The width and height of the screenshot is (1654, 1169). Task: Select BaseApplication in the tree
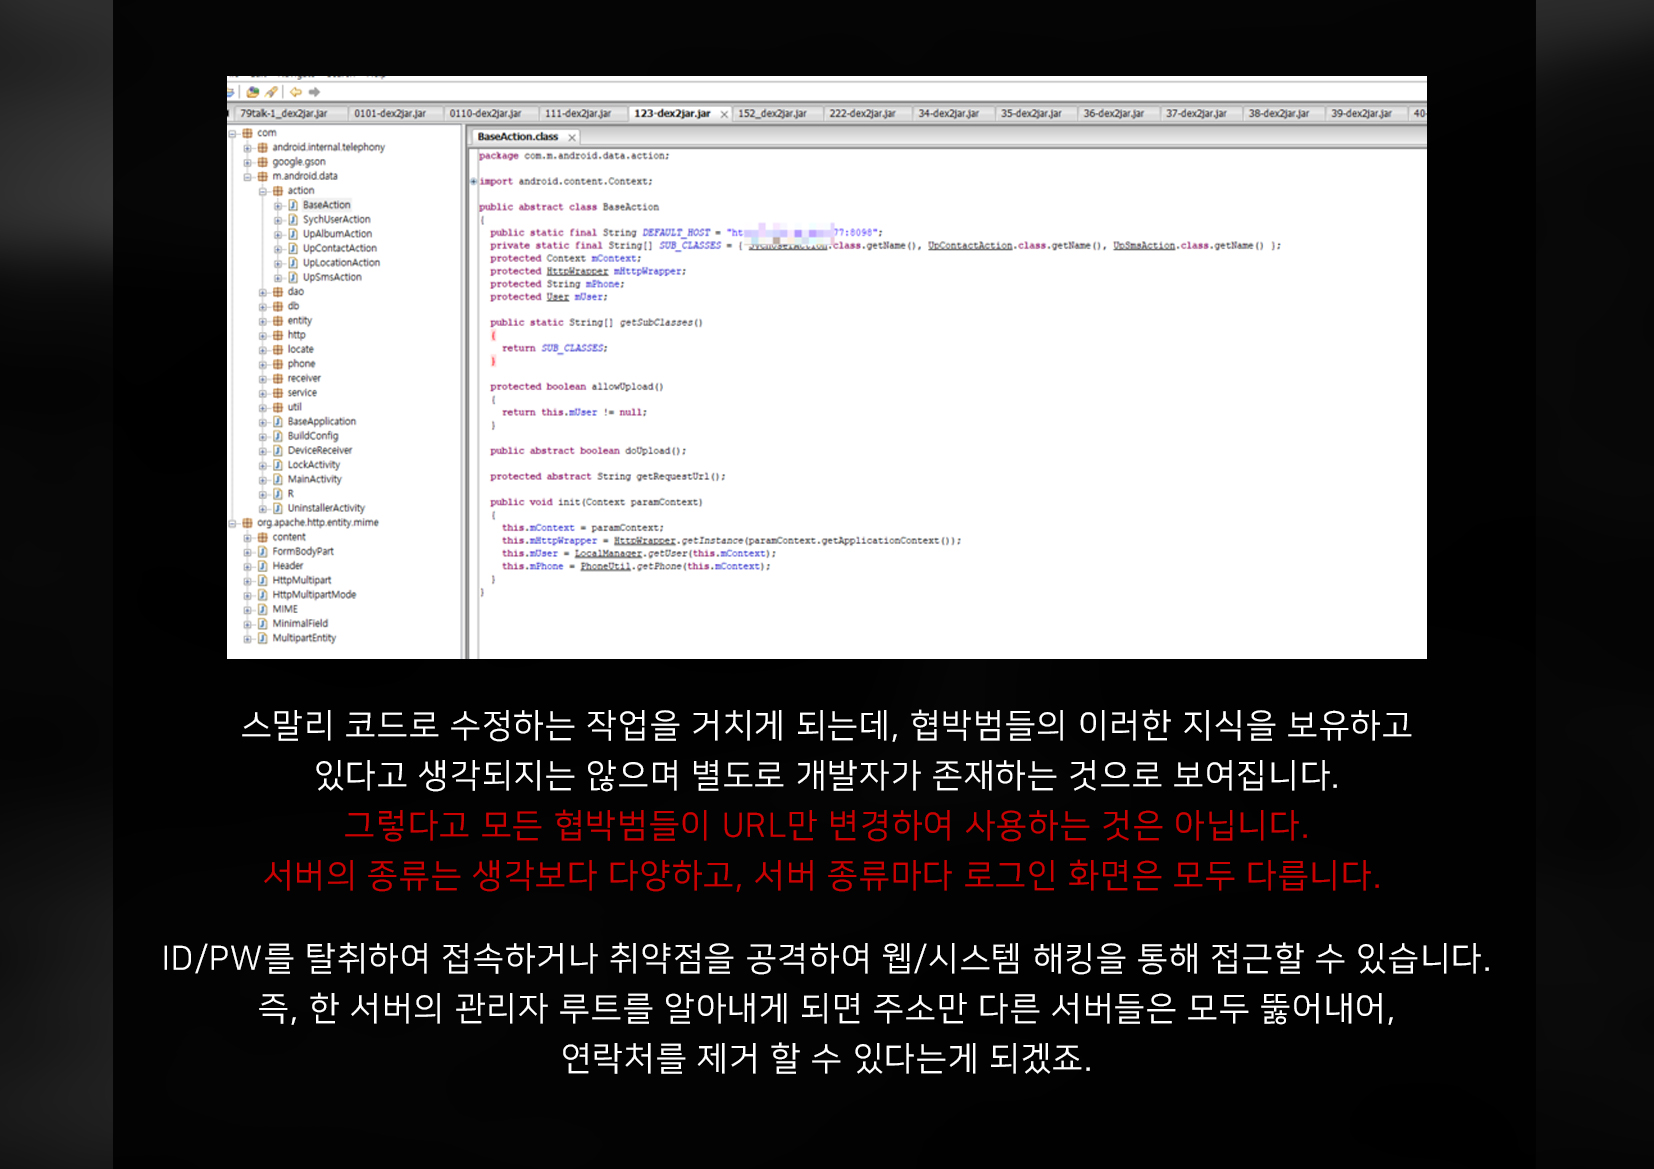point(322,422)
